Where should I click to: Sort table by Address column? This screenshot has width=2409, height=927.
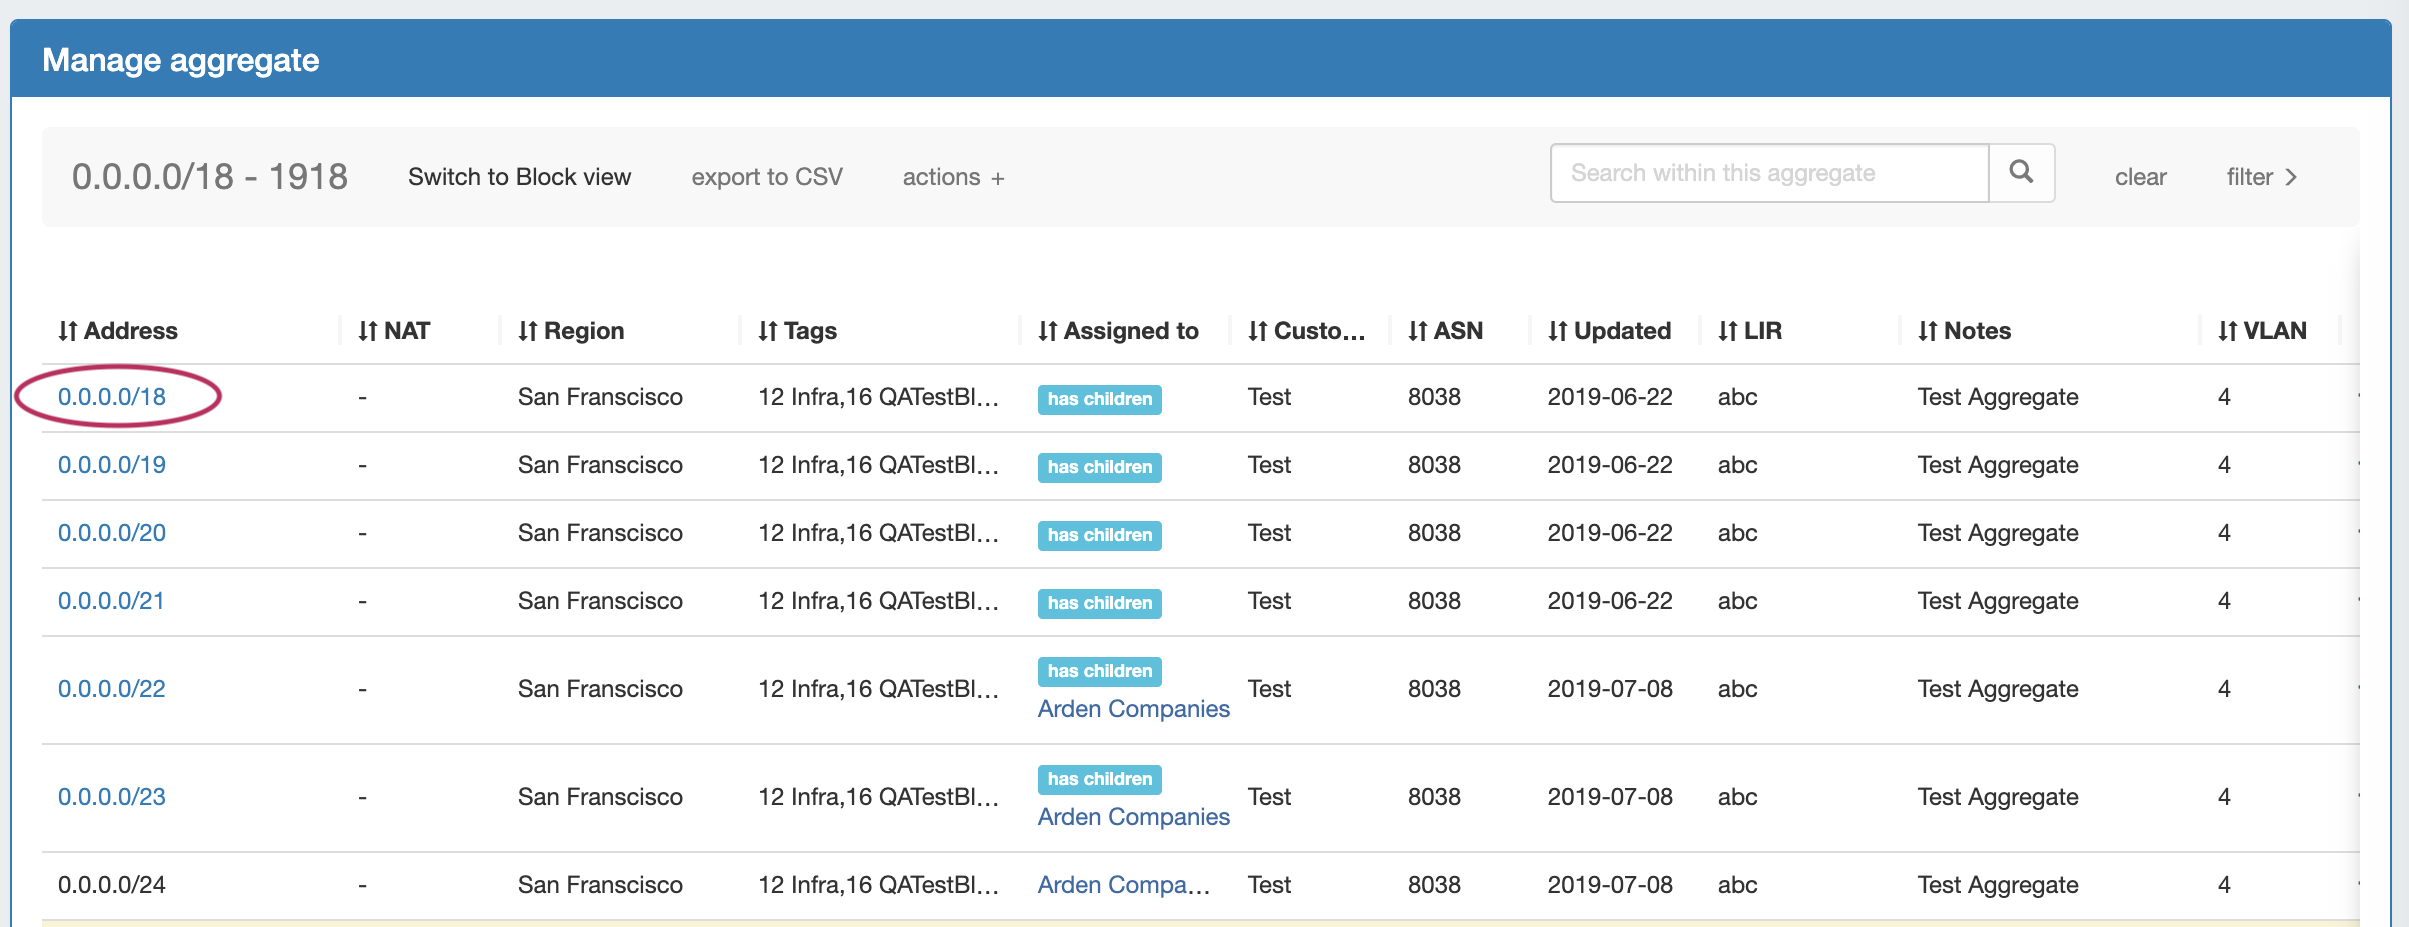117,331
